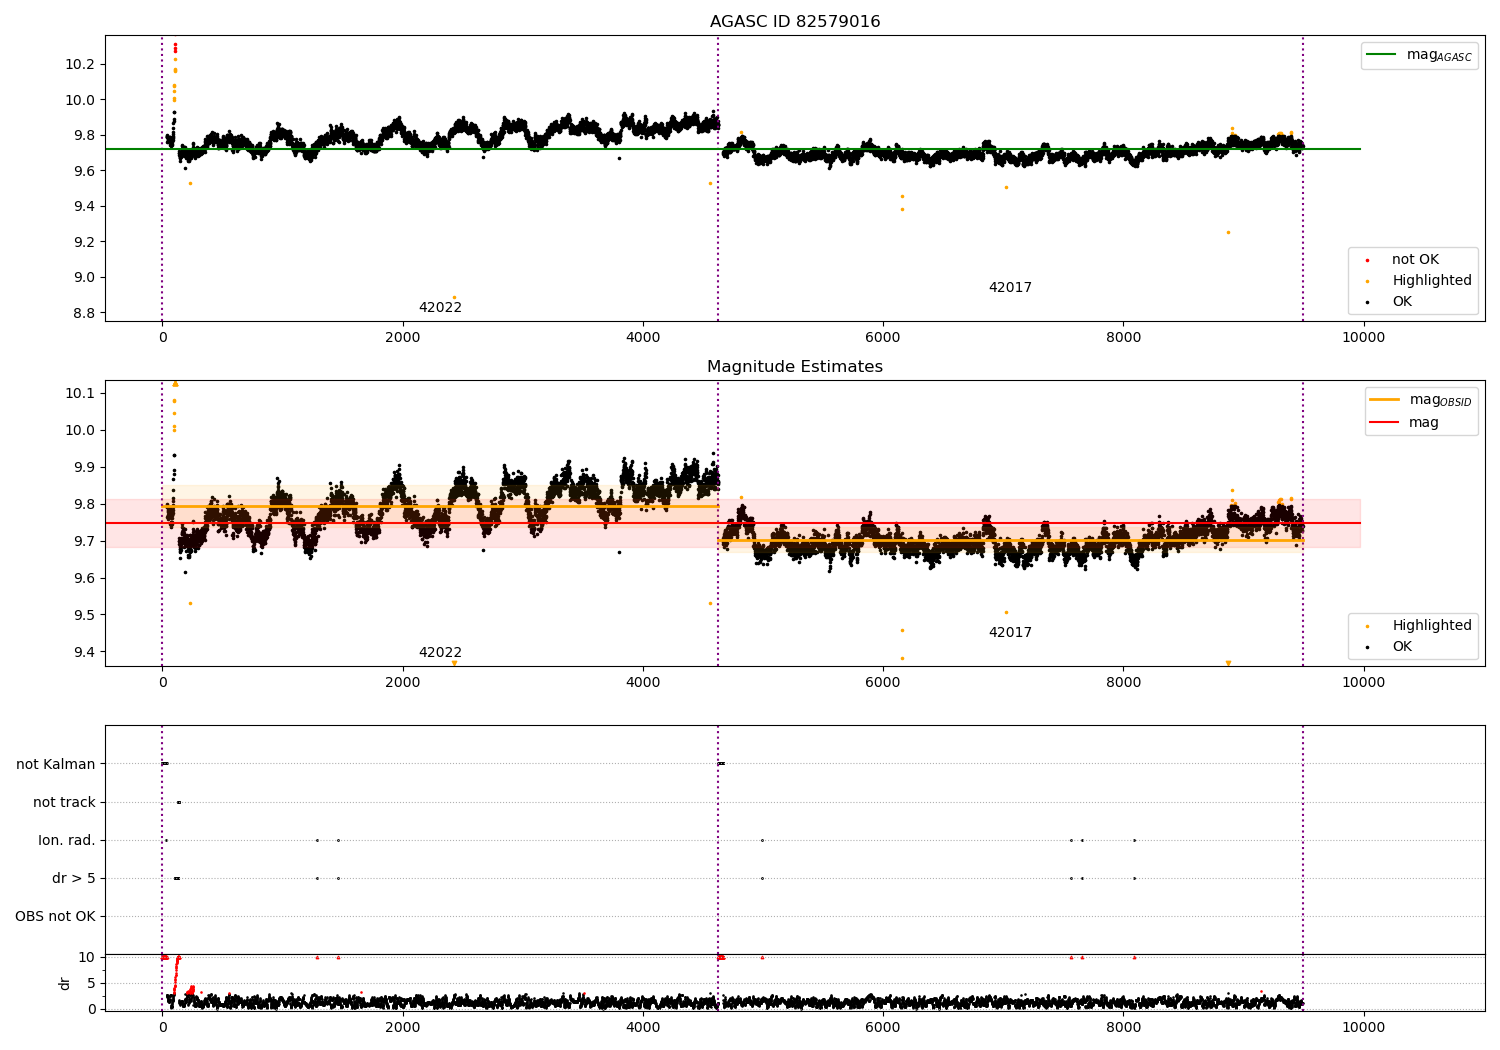
Task: Click the 'dr' y-axis label
Action: [x=65, y=983]
